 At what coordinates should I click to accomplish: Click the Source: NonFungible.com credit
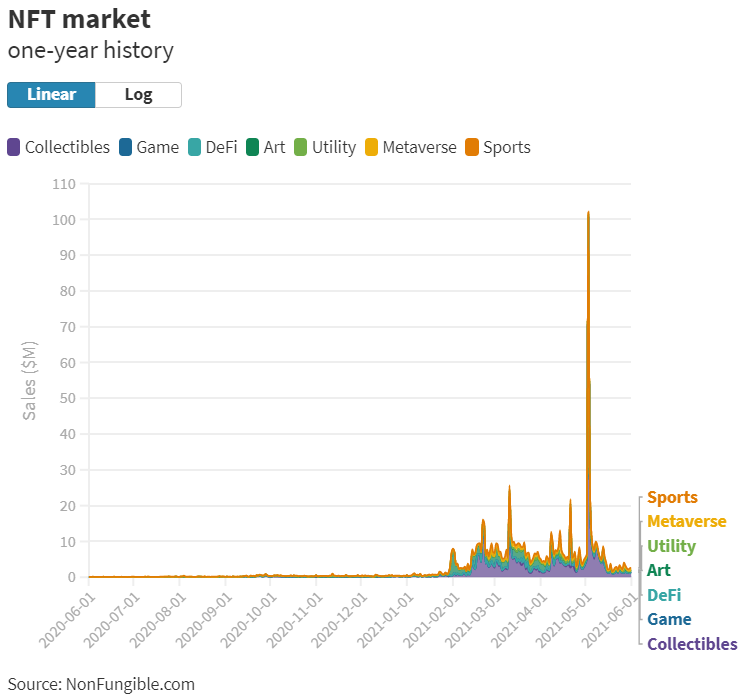tap(101, 684)
